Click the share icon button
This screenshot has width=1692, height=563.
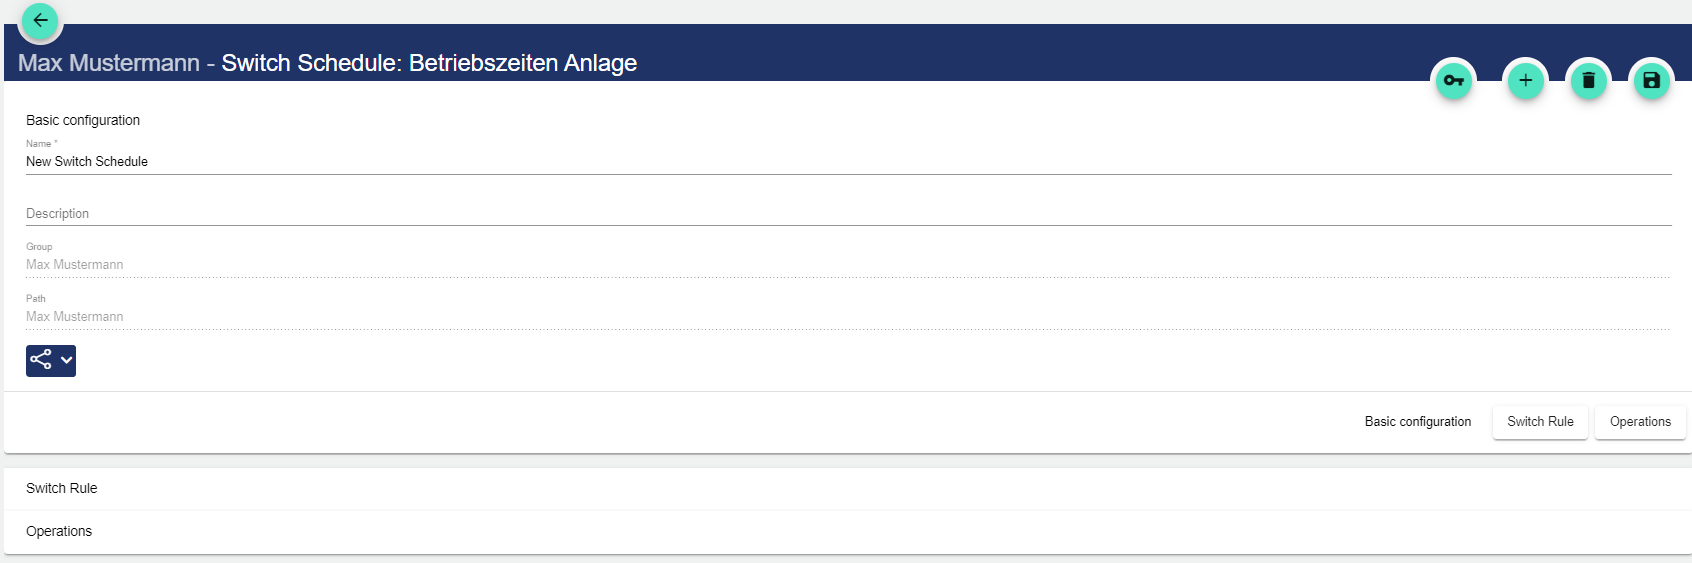41,360
